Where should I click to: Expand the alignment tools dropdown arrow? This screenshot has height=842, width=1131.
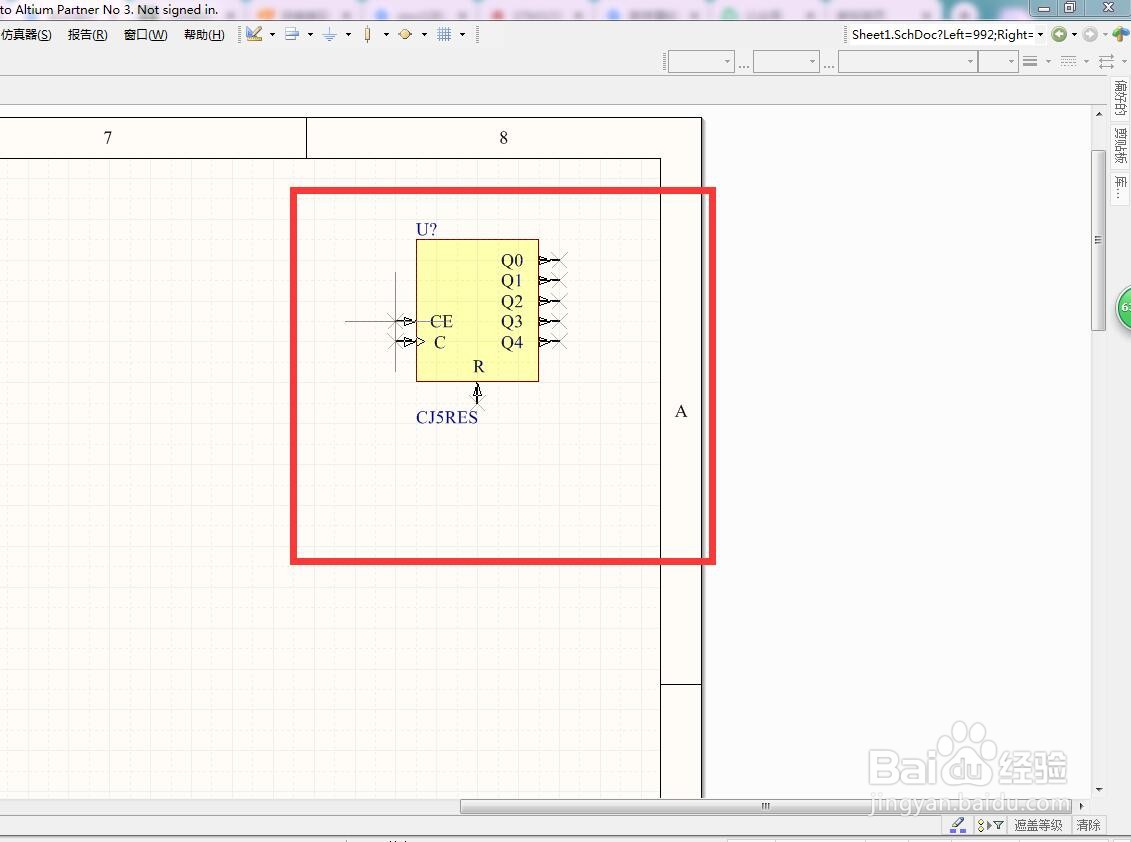pos(310,34)
